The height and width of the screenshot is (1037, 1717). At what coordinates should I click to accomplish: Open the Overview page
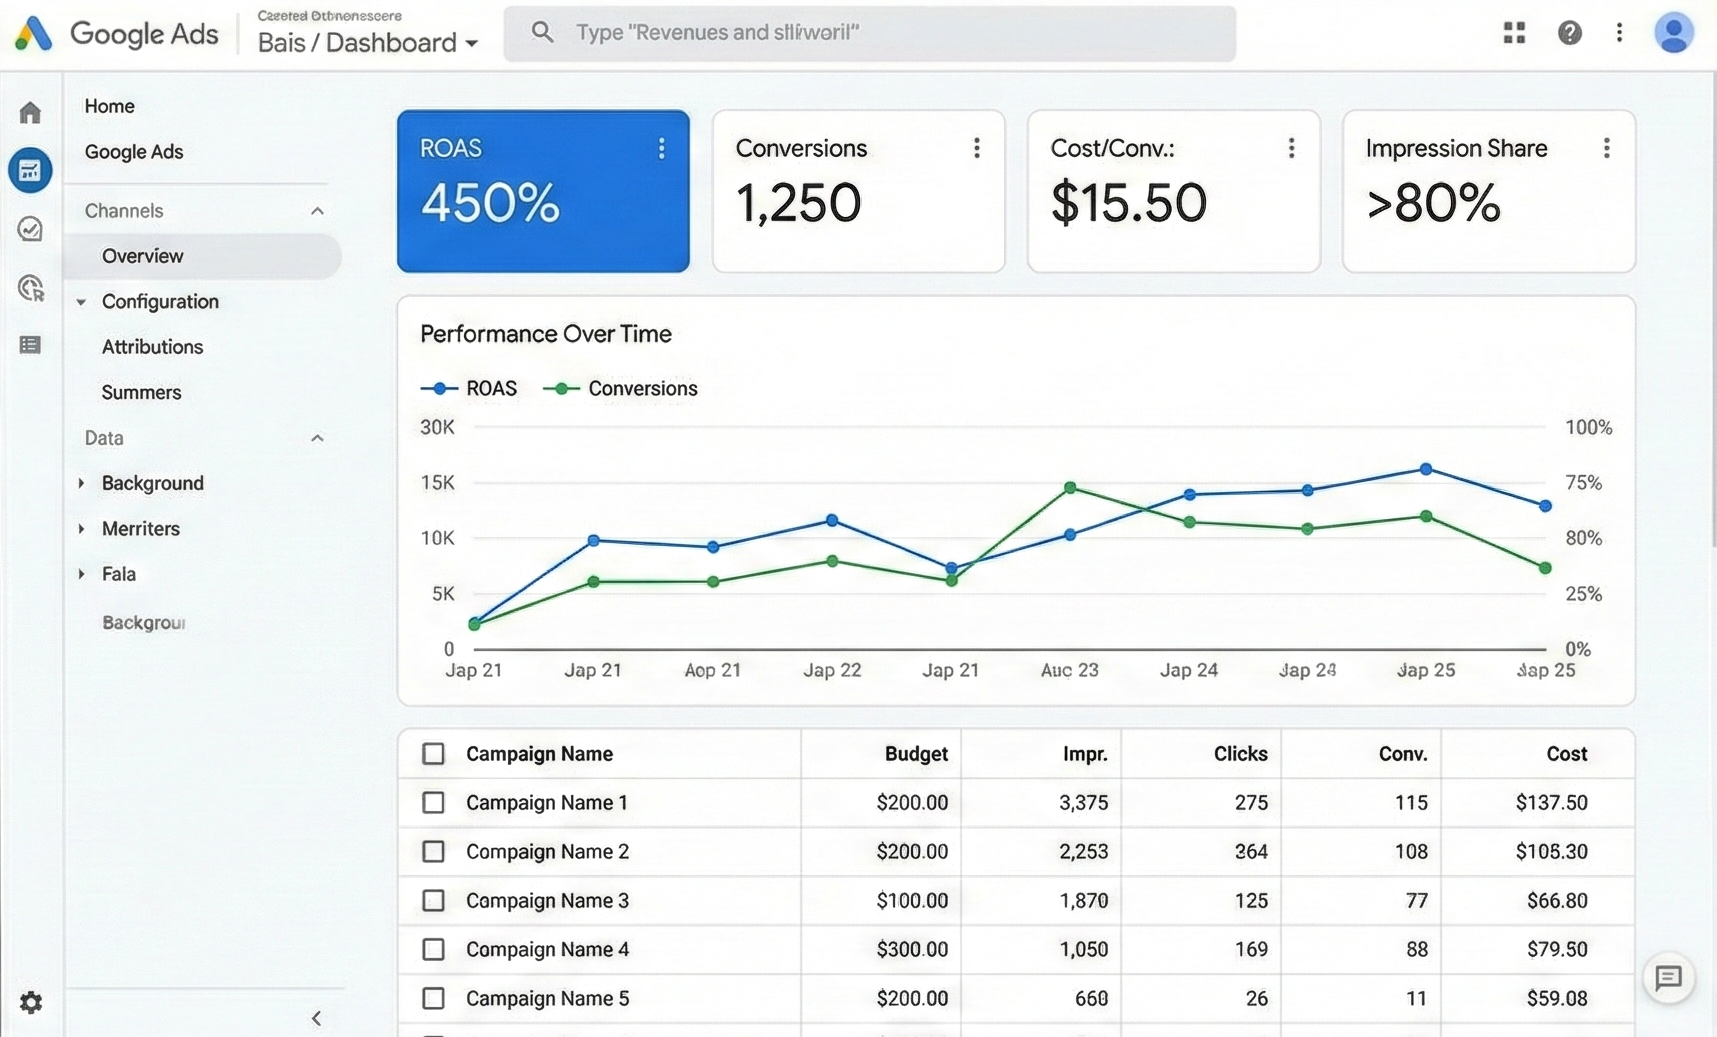[142, 256]
